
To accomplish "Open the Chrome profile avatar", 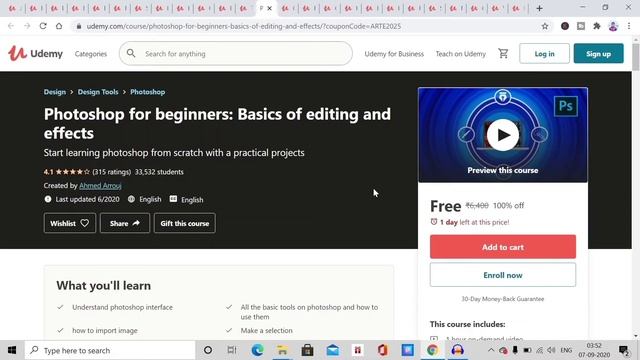I will pyautogui.click(x=613, y=26).
